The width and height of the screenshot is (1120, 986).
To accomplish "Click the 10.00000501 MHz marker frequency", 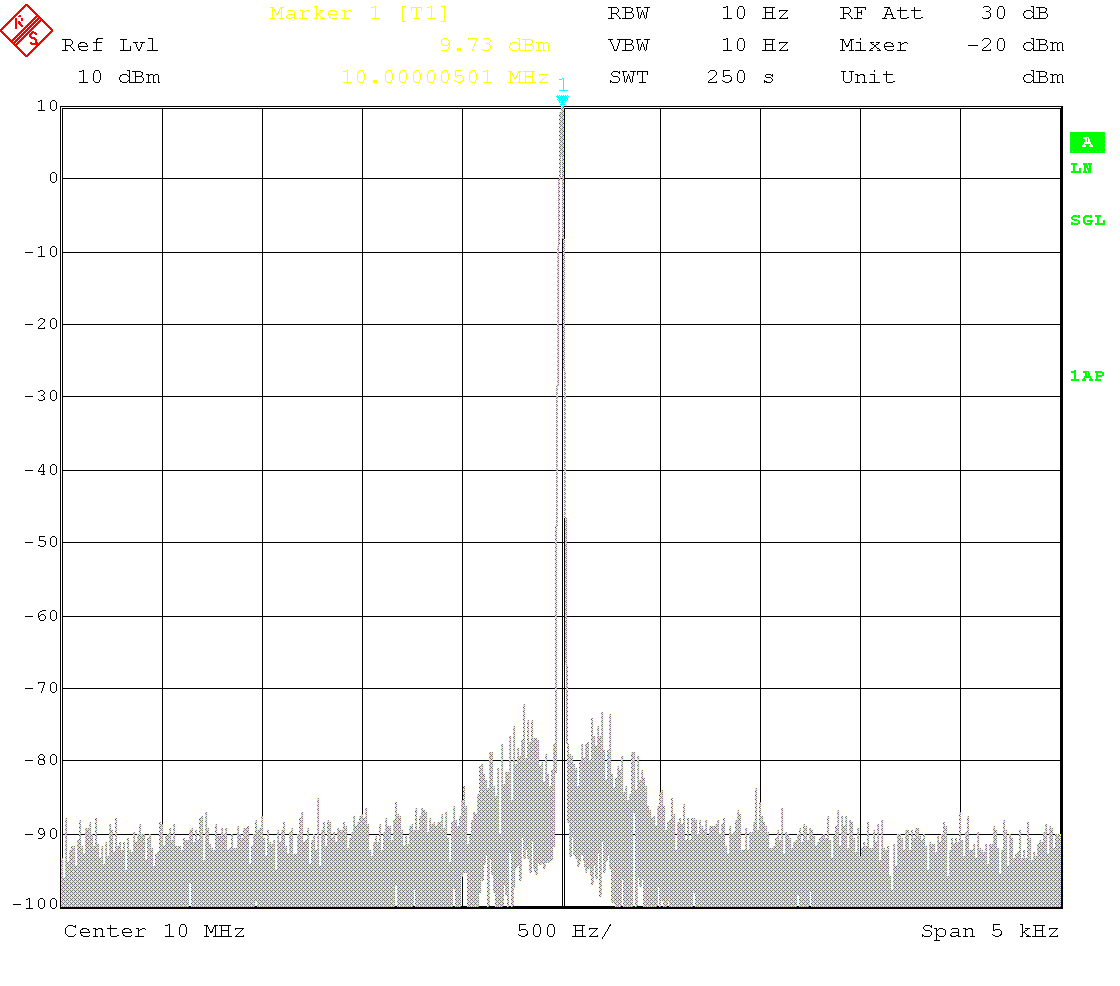I will pyautogui.click(x=445, y=77).
